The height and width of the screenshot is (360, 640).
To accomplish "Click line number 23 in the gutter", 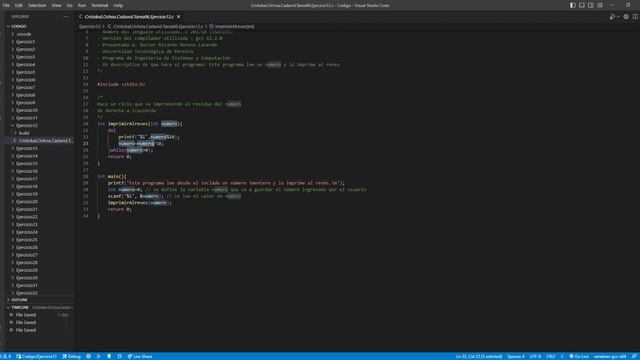I will tap(86, 143).
